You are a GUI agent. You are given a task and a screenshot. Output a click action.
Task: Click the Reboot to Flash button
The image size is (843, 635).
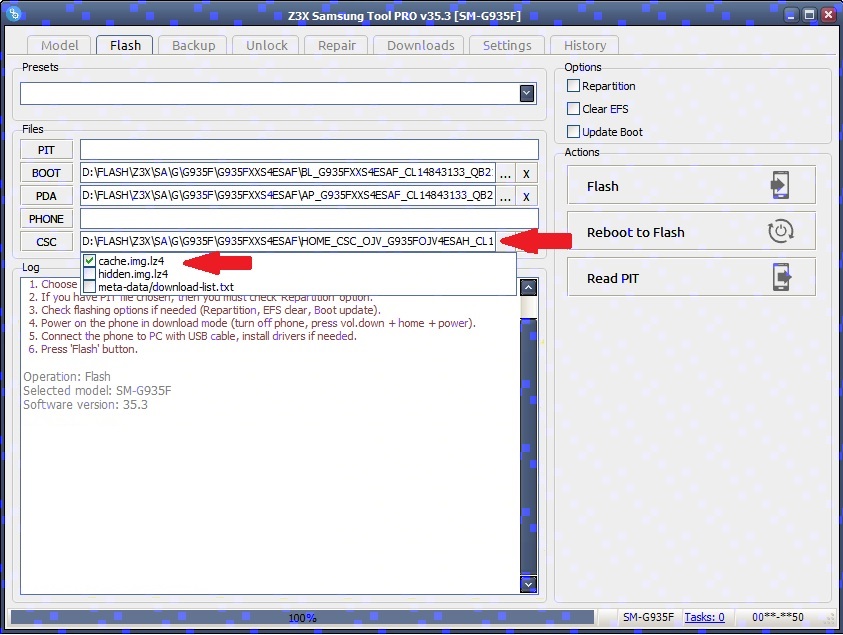click(691, 232)
